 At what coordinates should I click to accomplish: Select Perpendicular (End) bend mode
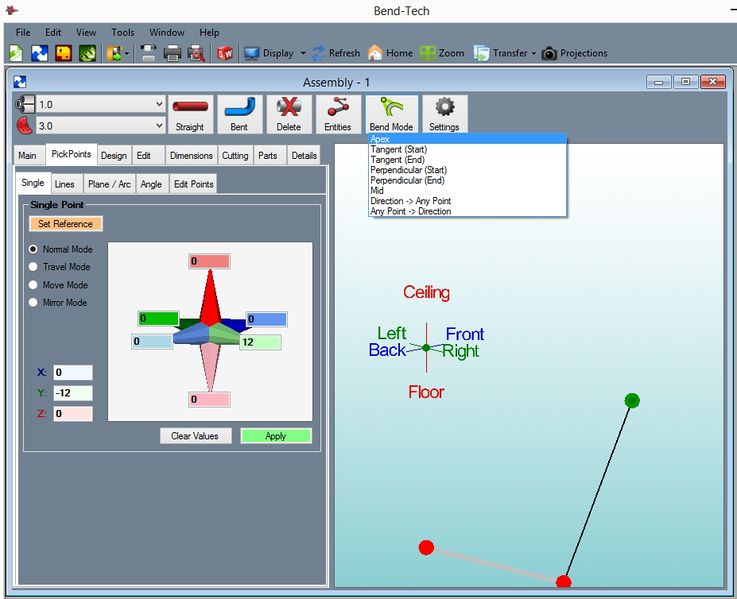467,180
